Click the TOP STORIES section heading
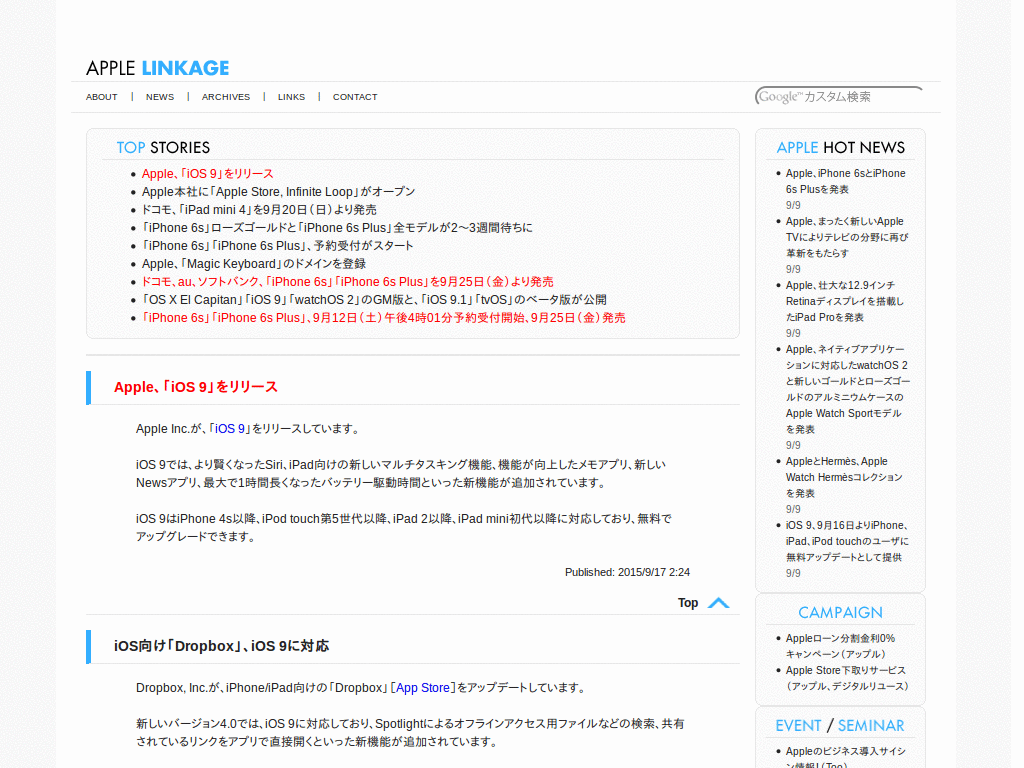The height and width of the screenshot is (768, 1024). coord(163,148)
